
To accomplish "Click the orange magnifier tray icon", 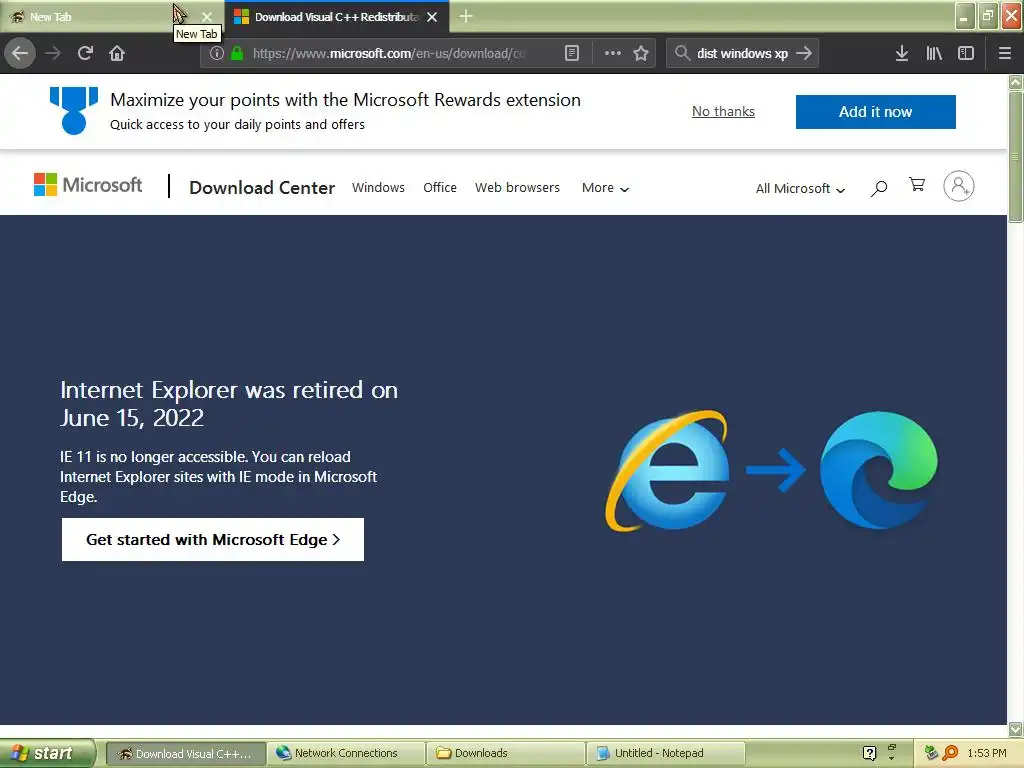I will pyautogui.click(x=950, y=753).
